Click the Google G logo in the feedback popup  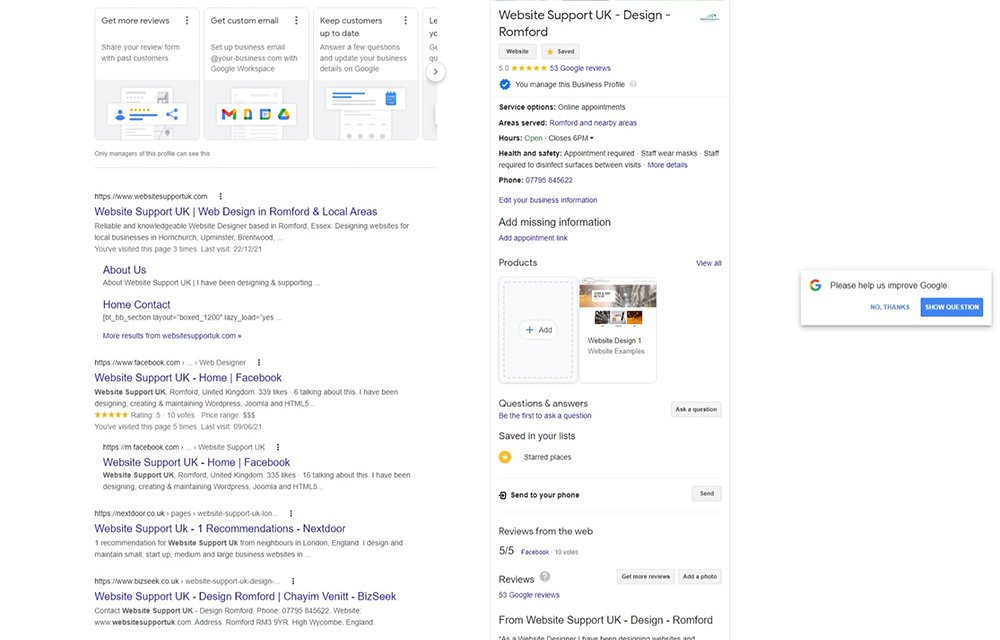(816, 285)
